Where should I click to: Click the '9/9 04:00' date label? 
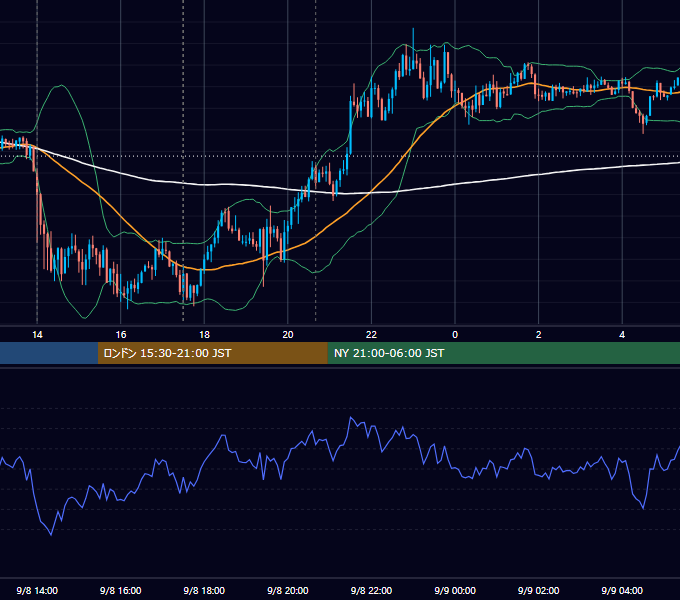622,590
